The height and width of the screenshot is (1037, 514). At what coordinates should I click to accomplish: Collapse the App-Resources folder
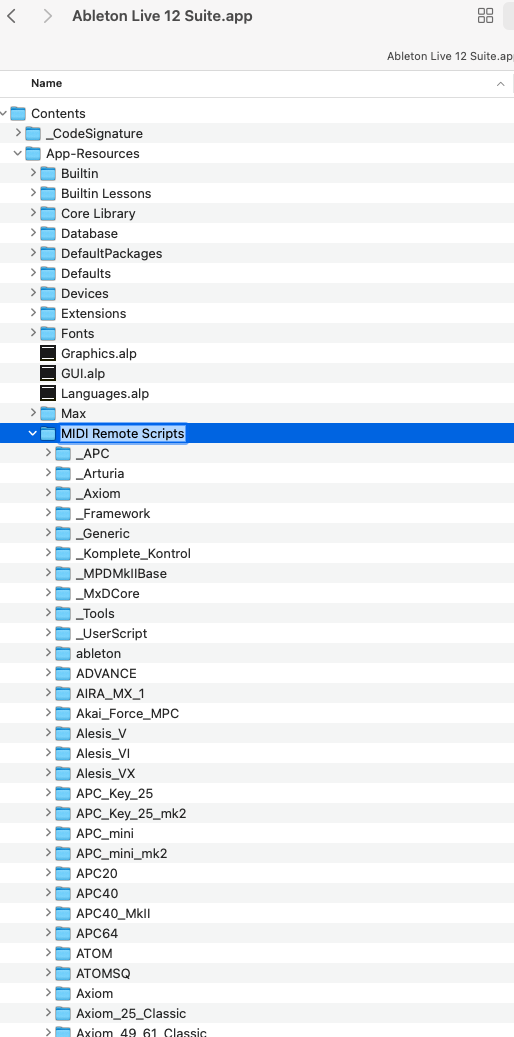18,153
